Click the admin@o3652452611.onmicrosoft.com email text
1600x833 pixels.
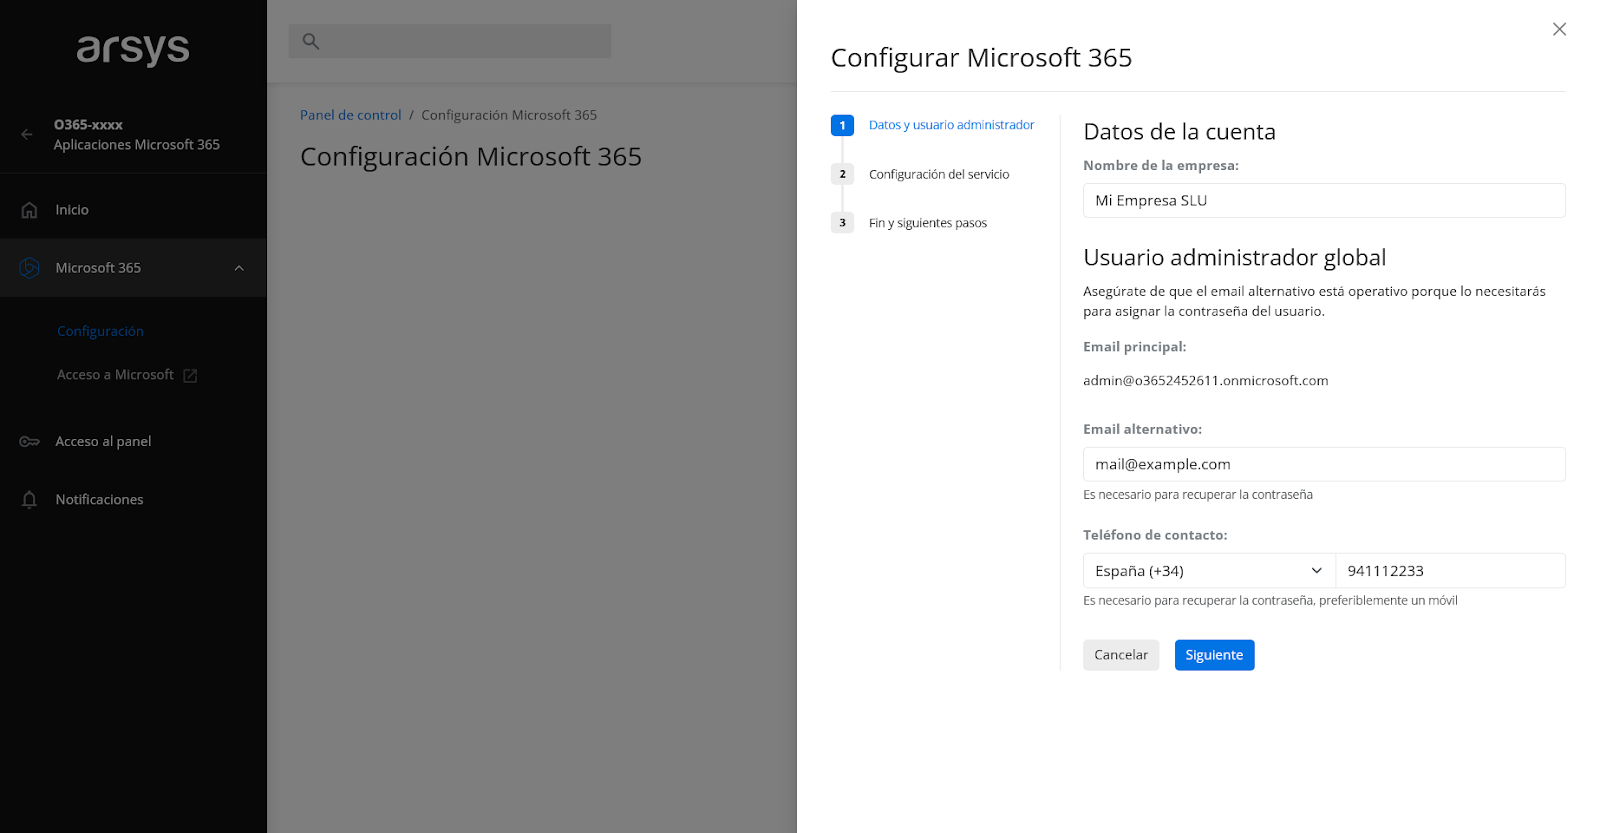[1205, 381]
